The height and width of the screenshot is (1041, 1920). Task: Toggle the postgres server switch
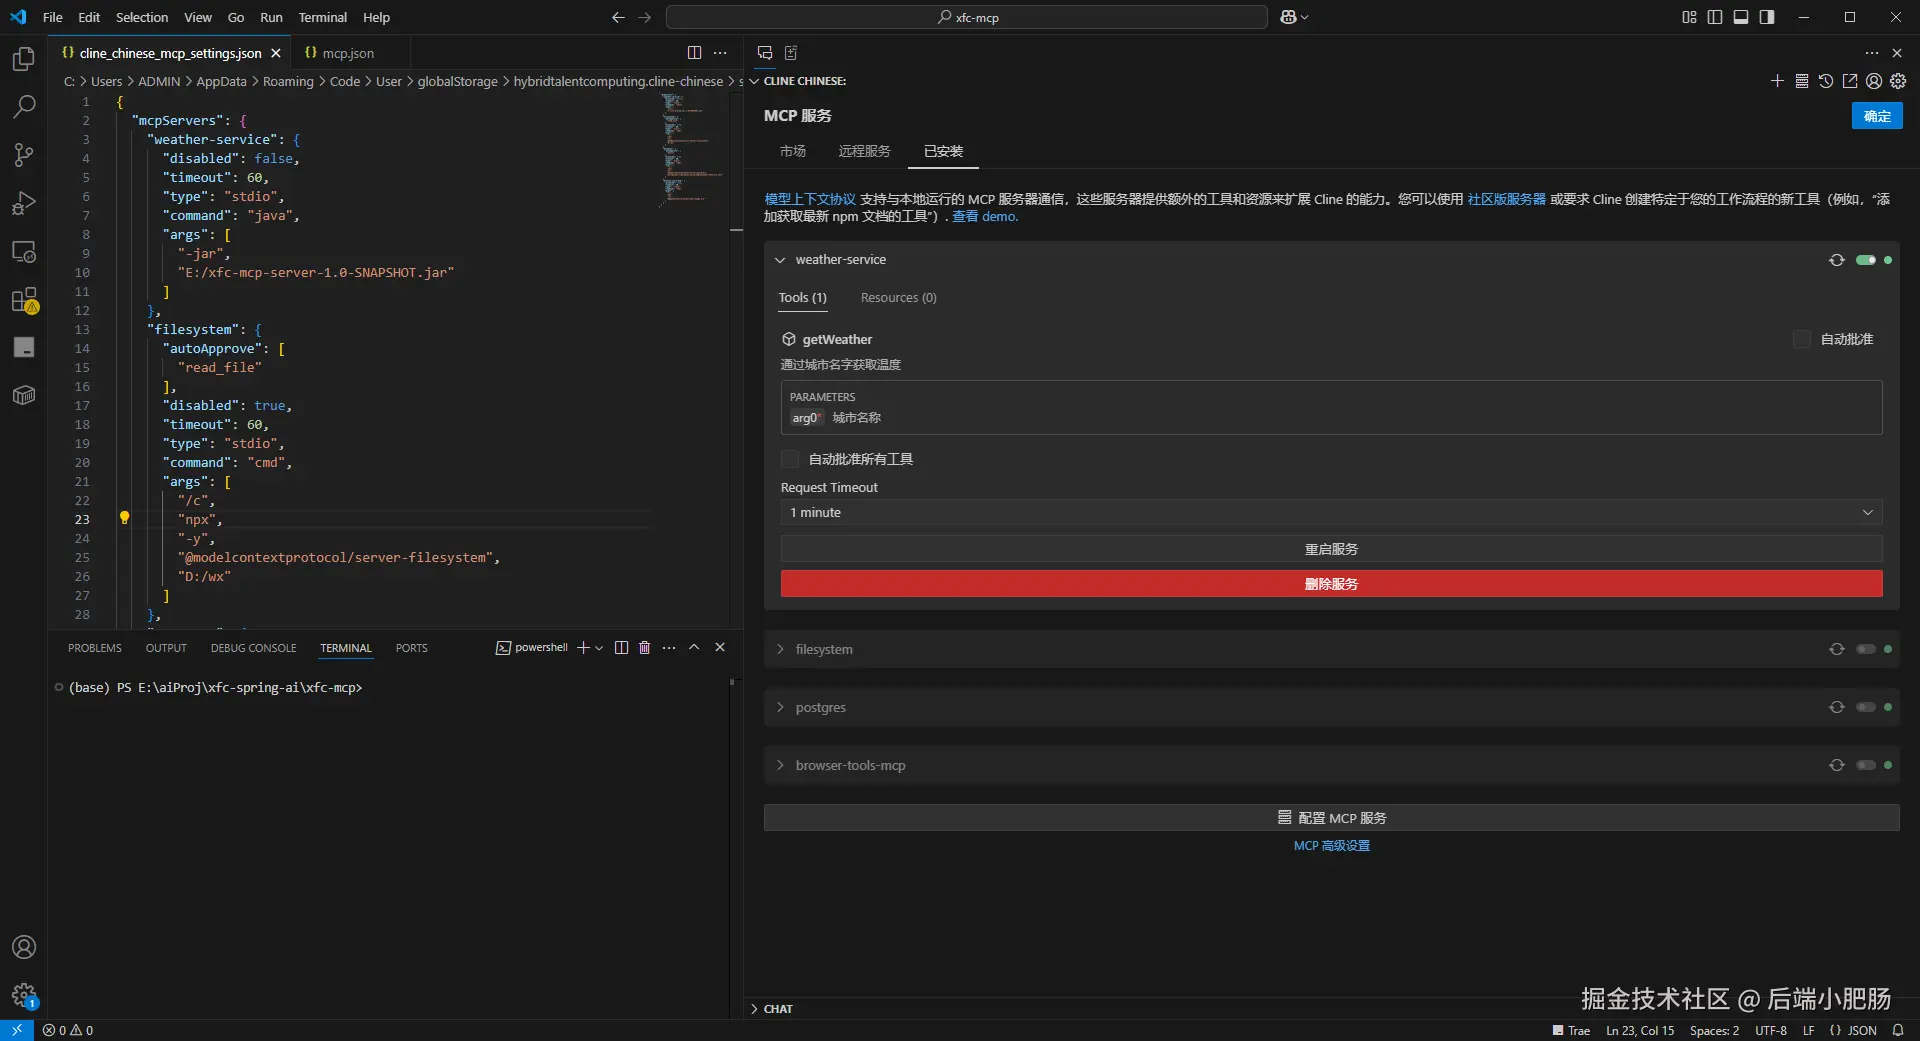tap(1866, 707)
